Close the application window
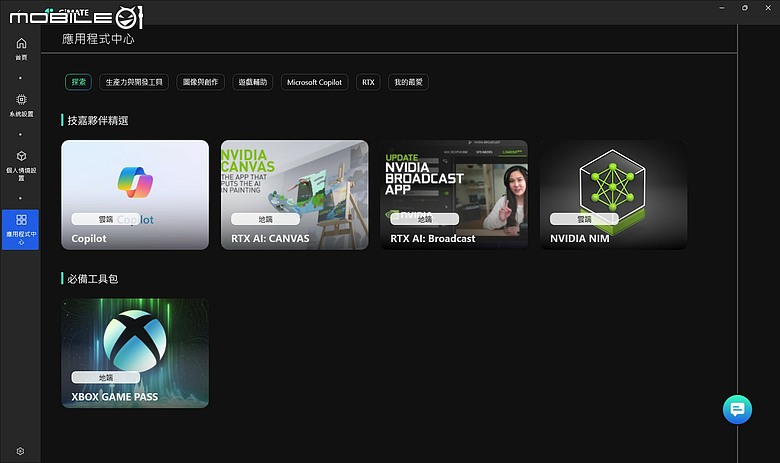Screen dimensions: 780x463 (768, 8)
